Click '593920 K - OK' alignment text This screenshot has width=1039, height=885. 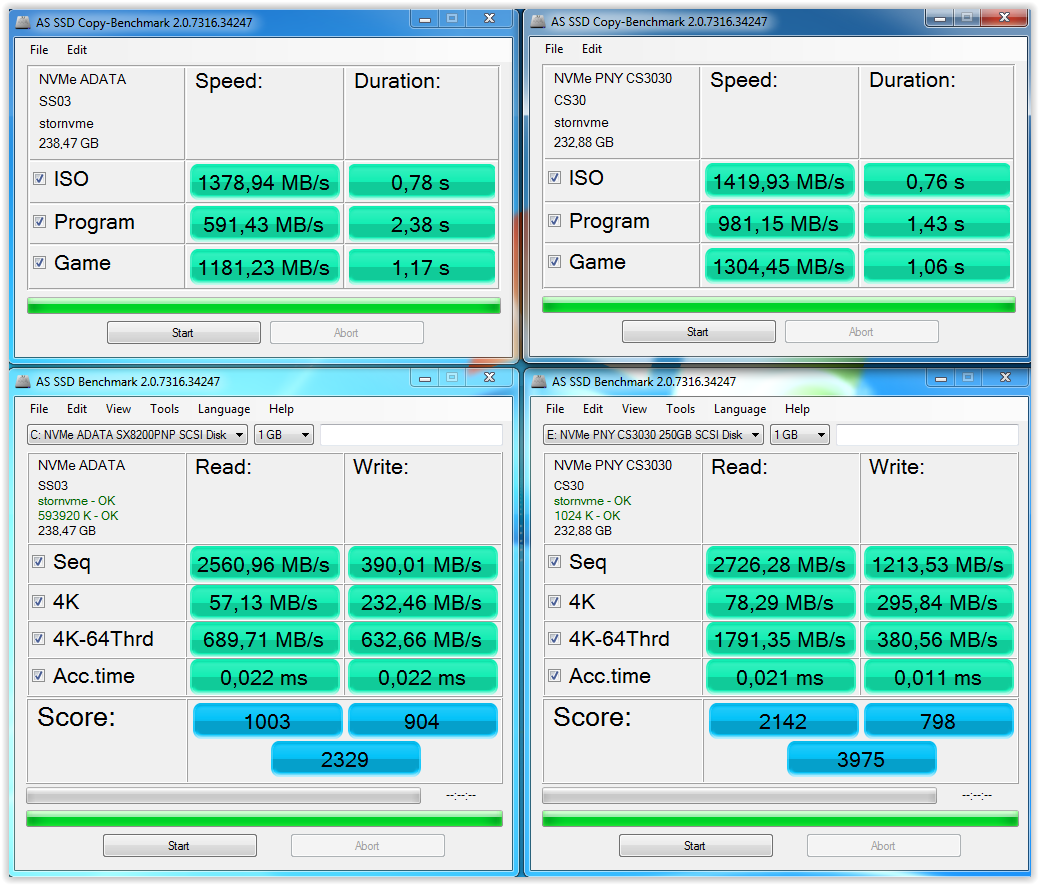point(78,515)
